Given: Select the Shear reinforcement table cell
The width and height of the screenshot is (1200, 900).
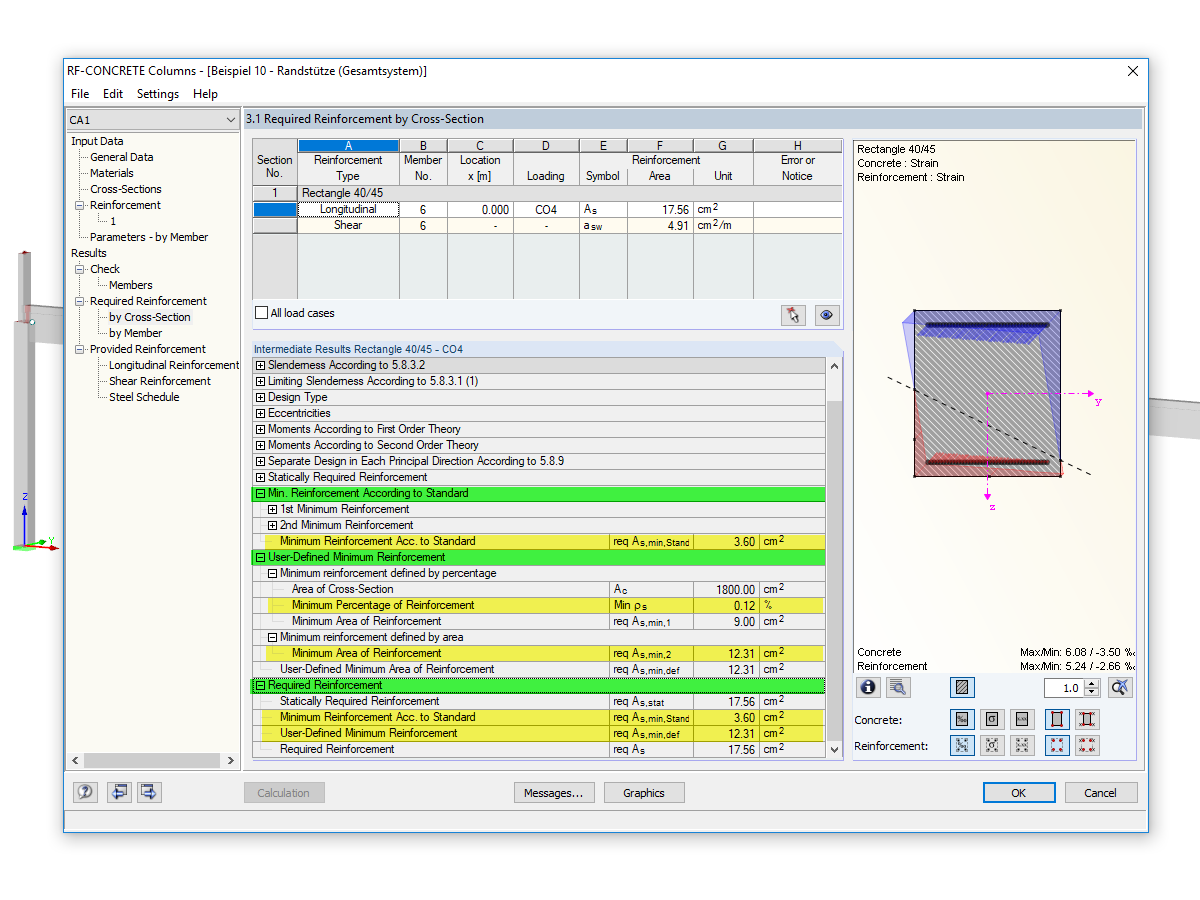Looking at the screenshot, I should (x=348, y=225).
